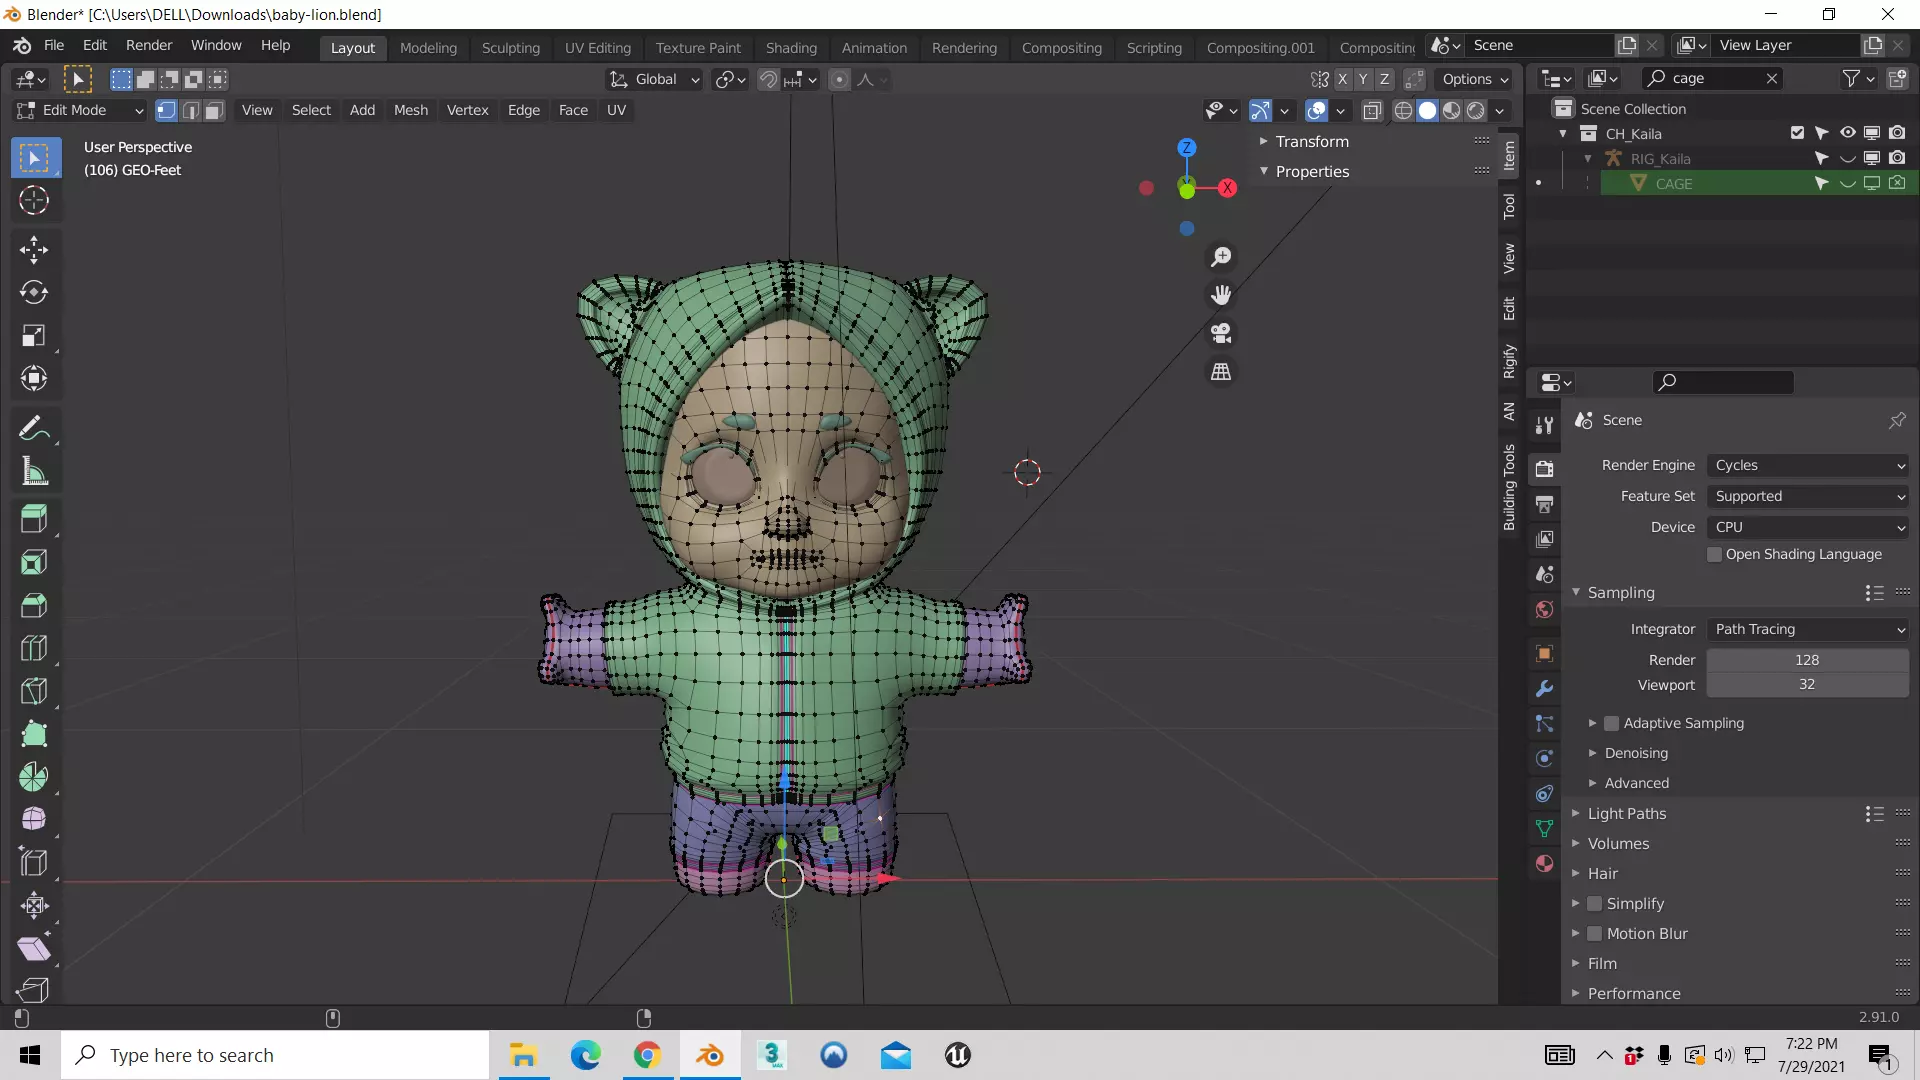1920x1080 pixels.
Task: Select the Bevel tool
Action: click(x=34, y=605)
